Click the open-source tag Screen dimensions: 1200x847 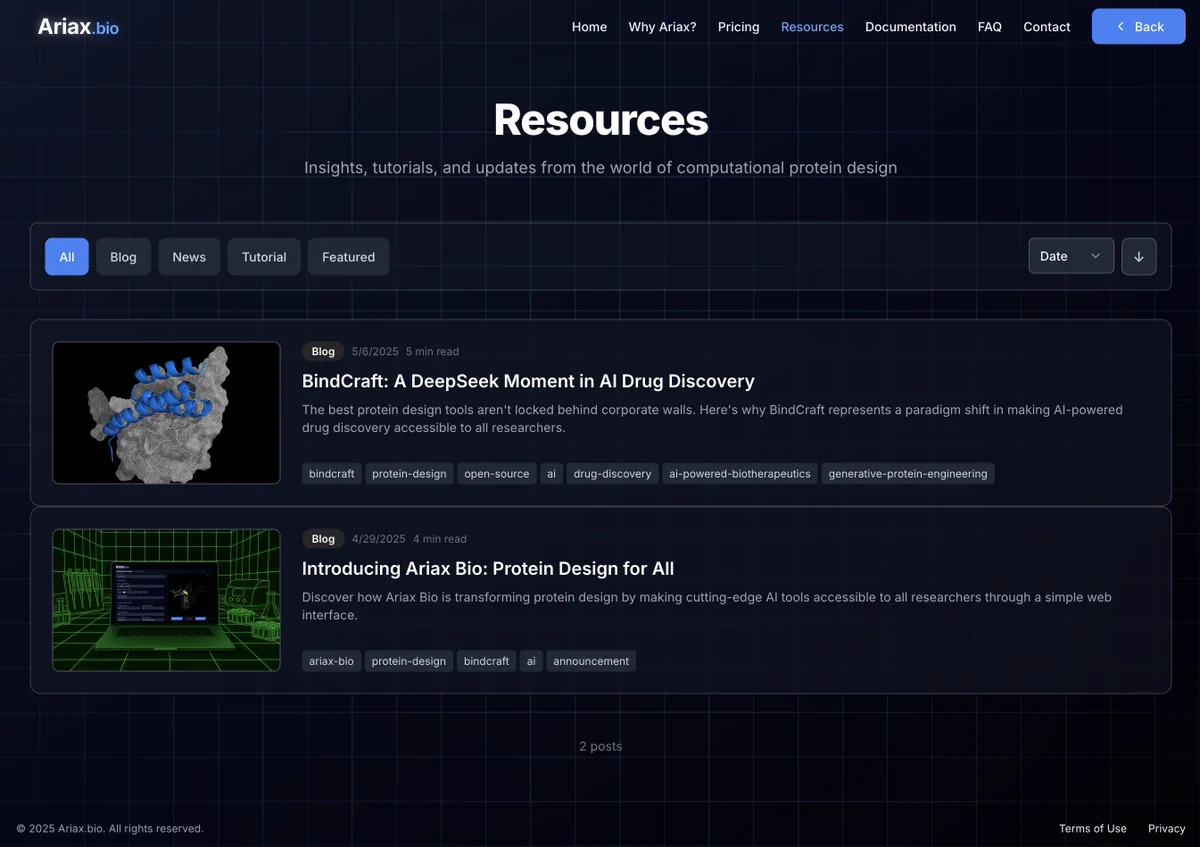pos(497,474)
